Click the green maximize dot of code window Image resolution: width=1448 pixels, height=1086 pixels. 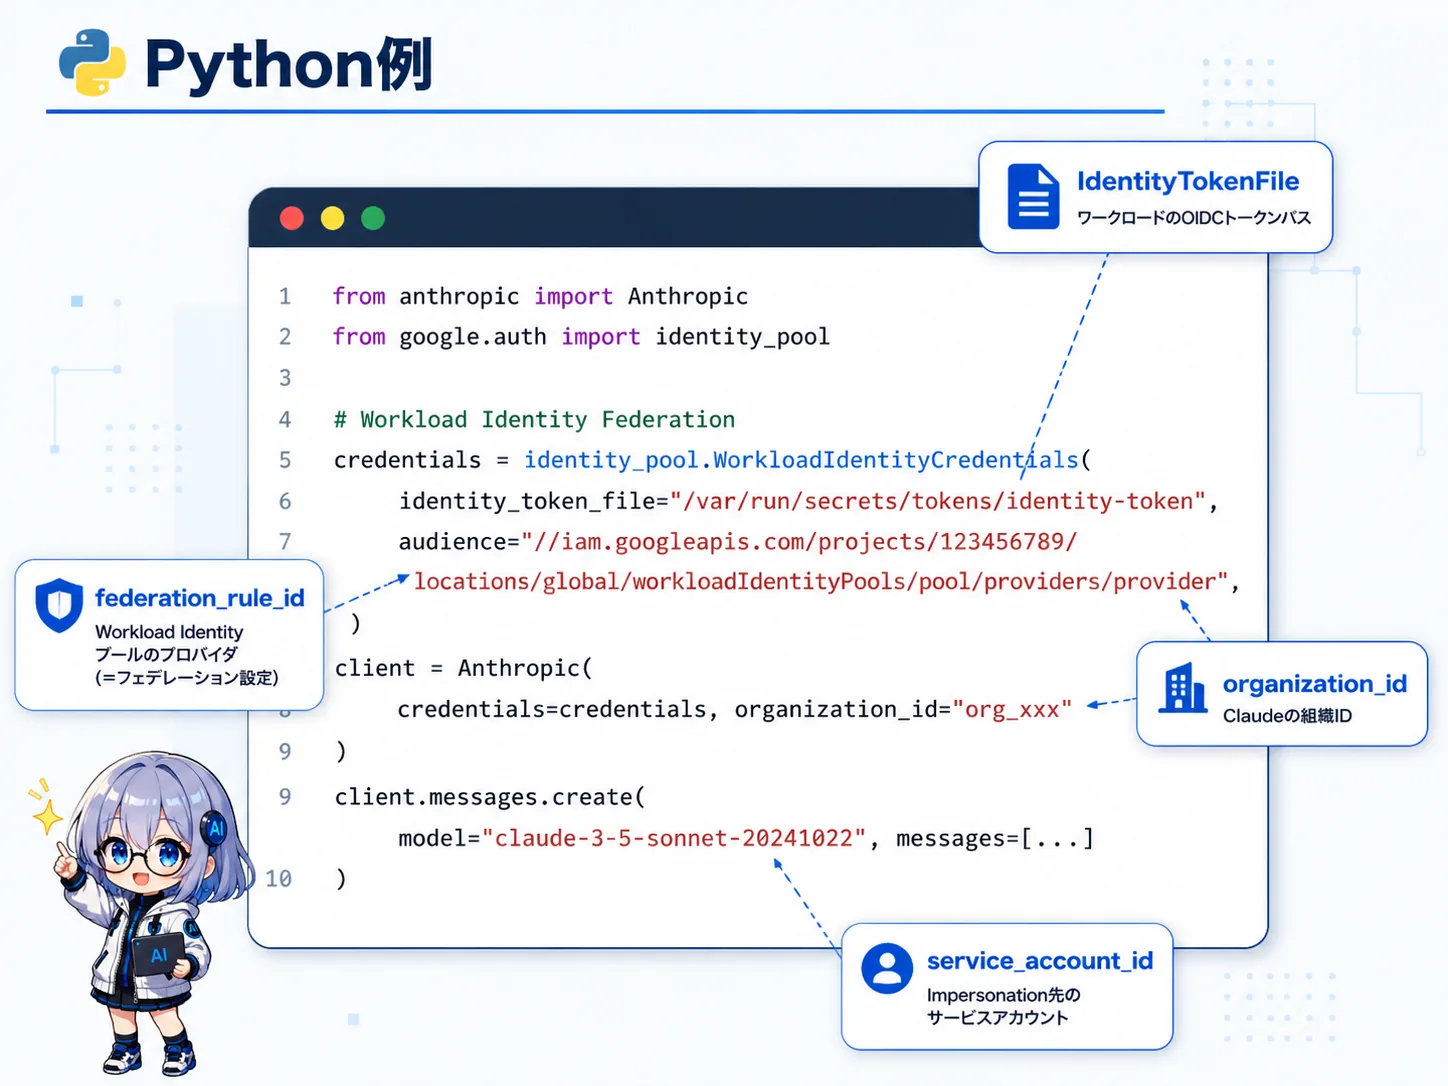(373, 218)
